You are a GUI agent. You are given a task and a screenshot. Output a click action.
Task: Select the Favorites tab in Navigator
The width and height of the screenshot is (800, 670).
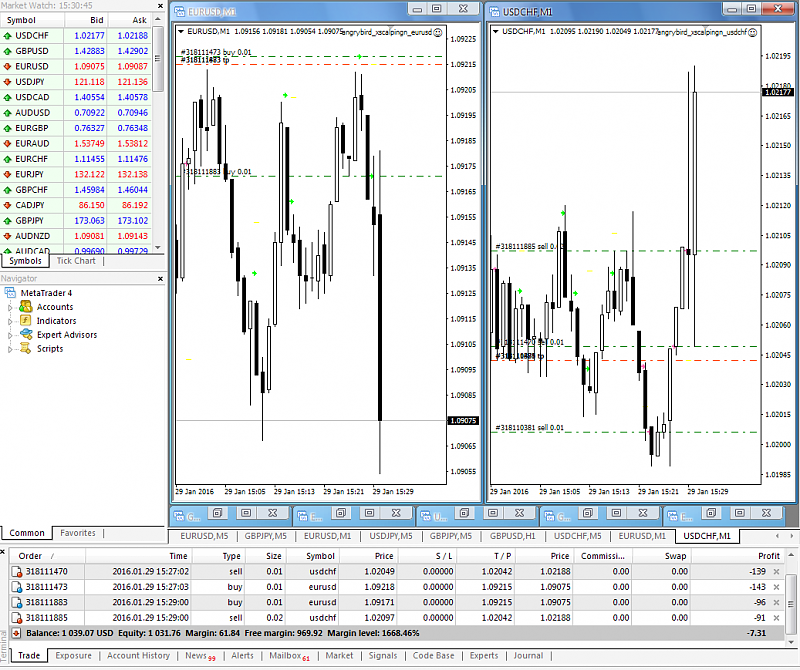(x=77, y=533)
